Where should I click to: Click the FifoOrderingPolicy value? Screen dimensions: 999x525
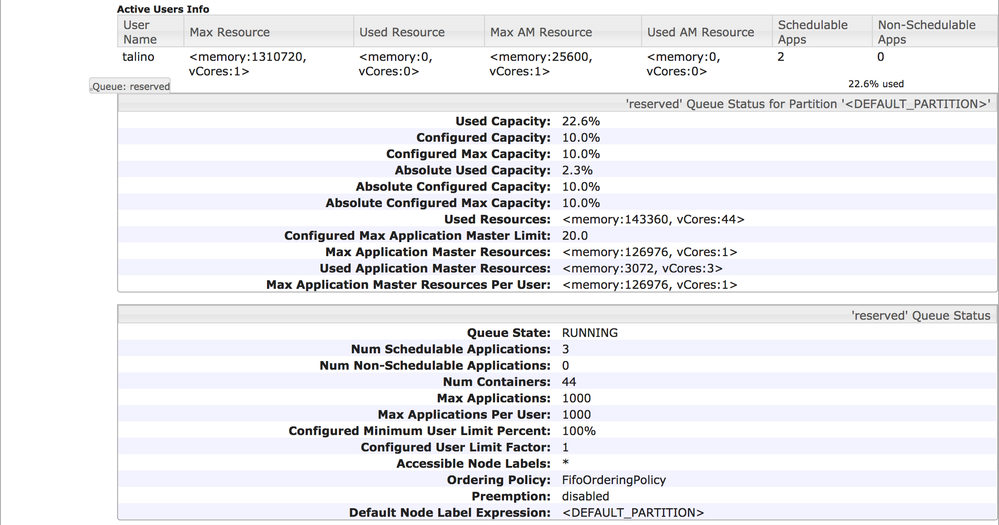613,480
